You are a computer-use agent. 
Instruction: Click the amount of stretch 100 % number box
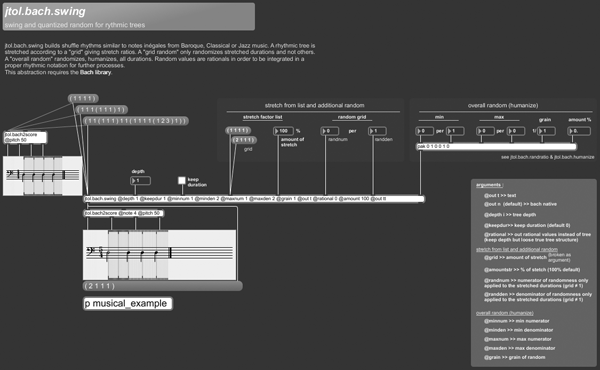pyautogui.click(x=283, y=131)
